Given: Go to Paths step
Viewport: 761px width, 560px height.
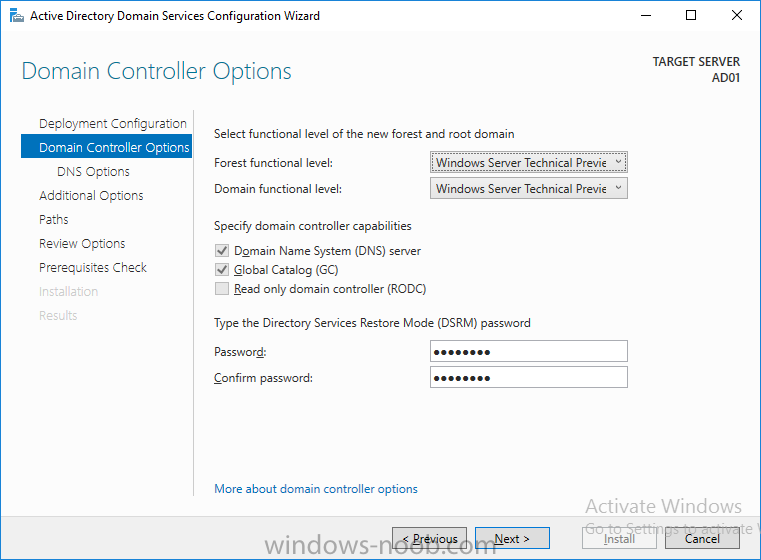Looking at the screenshot, I should pos(53,219).
